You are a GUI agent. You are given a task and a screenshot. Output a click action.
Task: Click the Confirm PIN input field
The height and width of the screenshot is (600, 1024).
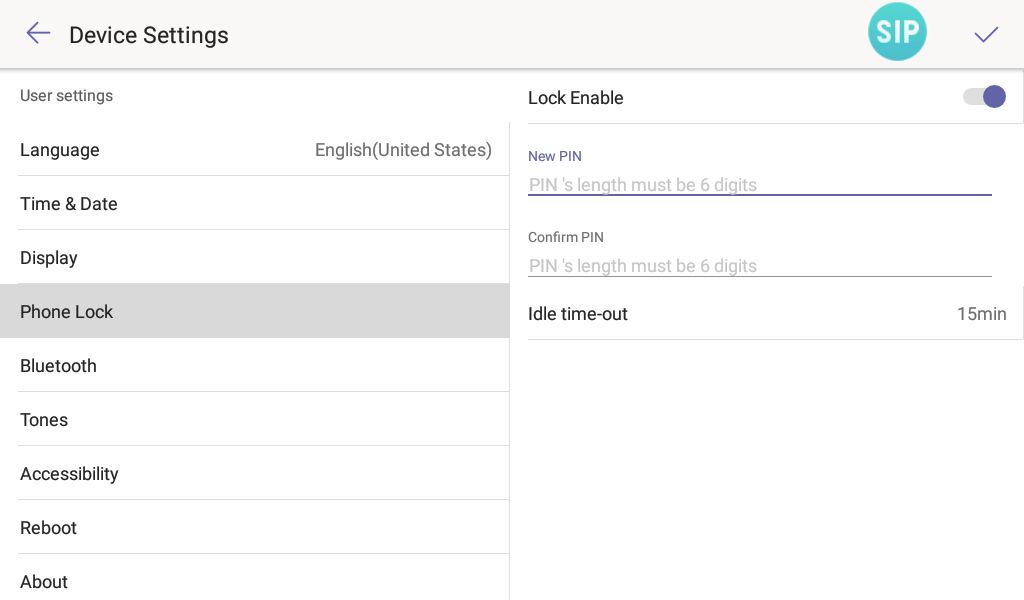[x=760, y=266]
